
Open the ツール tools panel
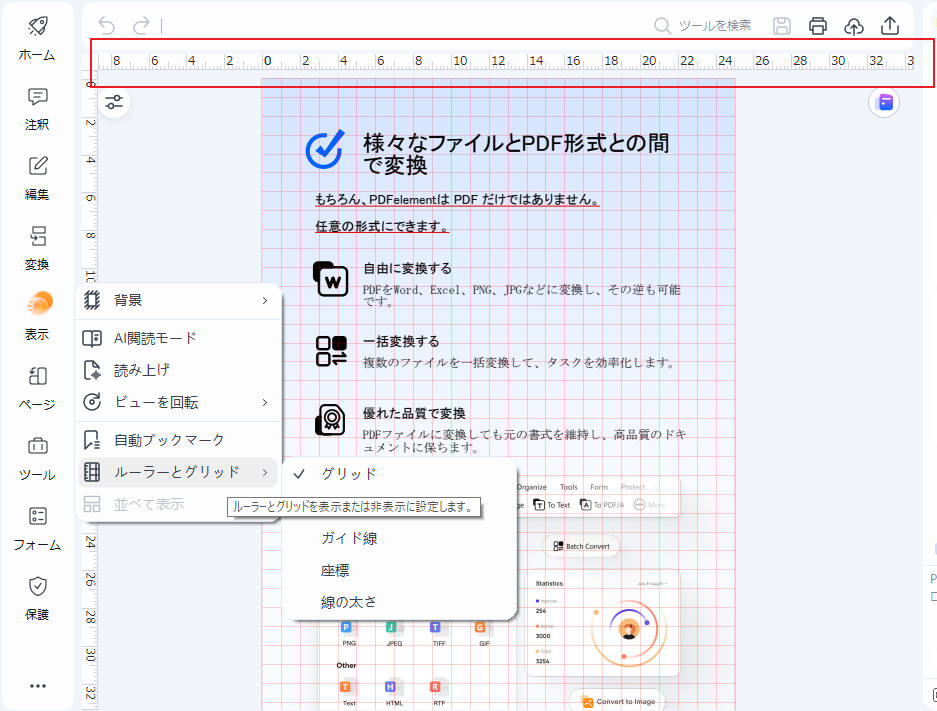click(x=36, y=460)
